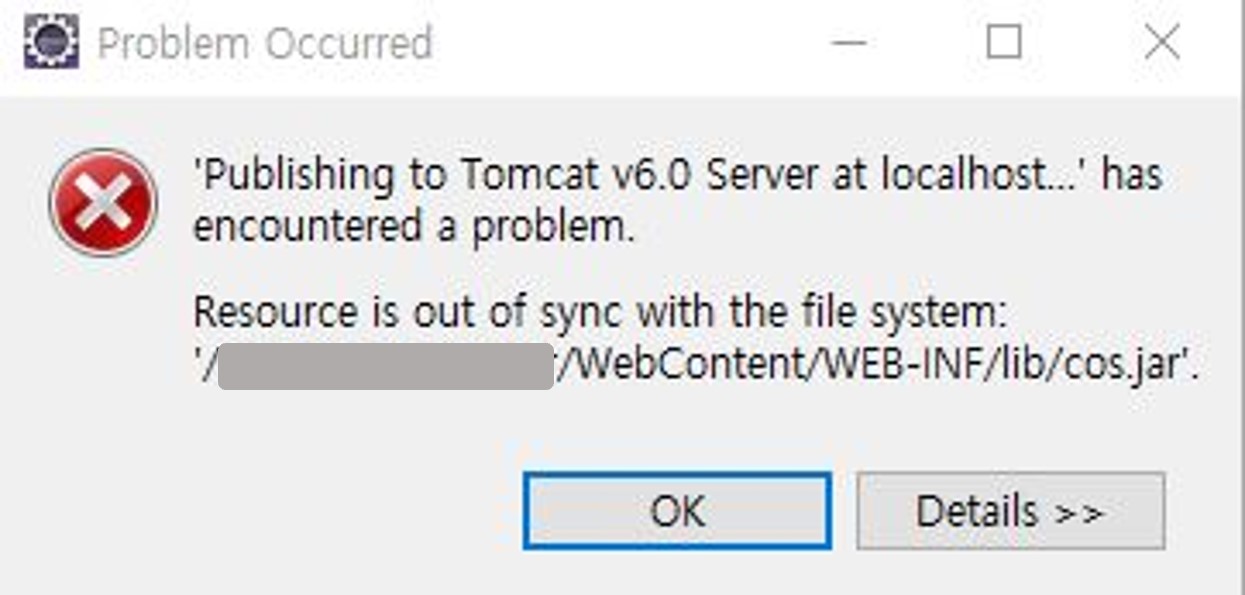Click the white cross inside the error badge

click(x=103, y=203)
